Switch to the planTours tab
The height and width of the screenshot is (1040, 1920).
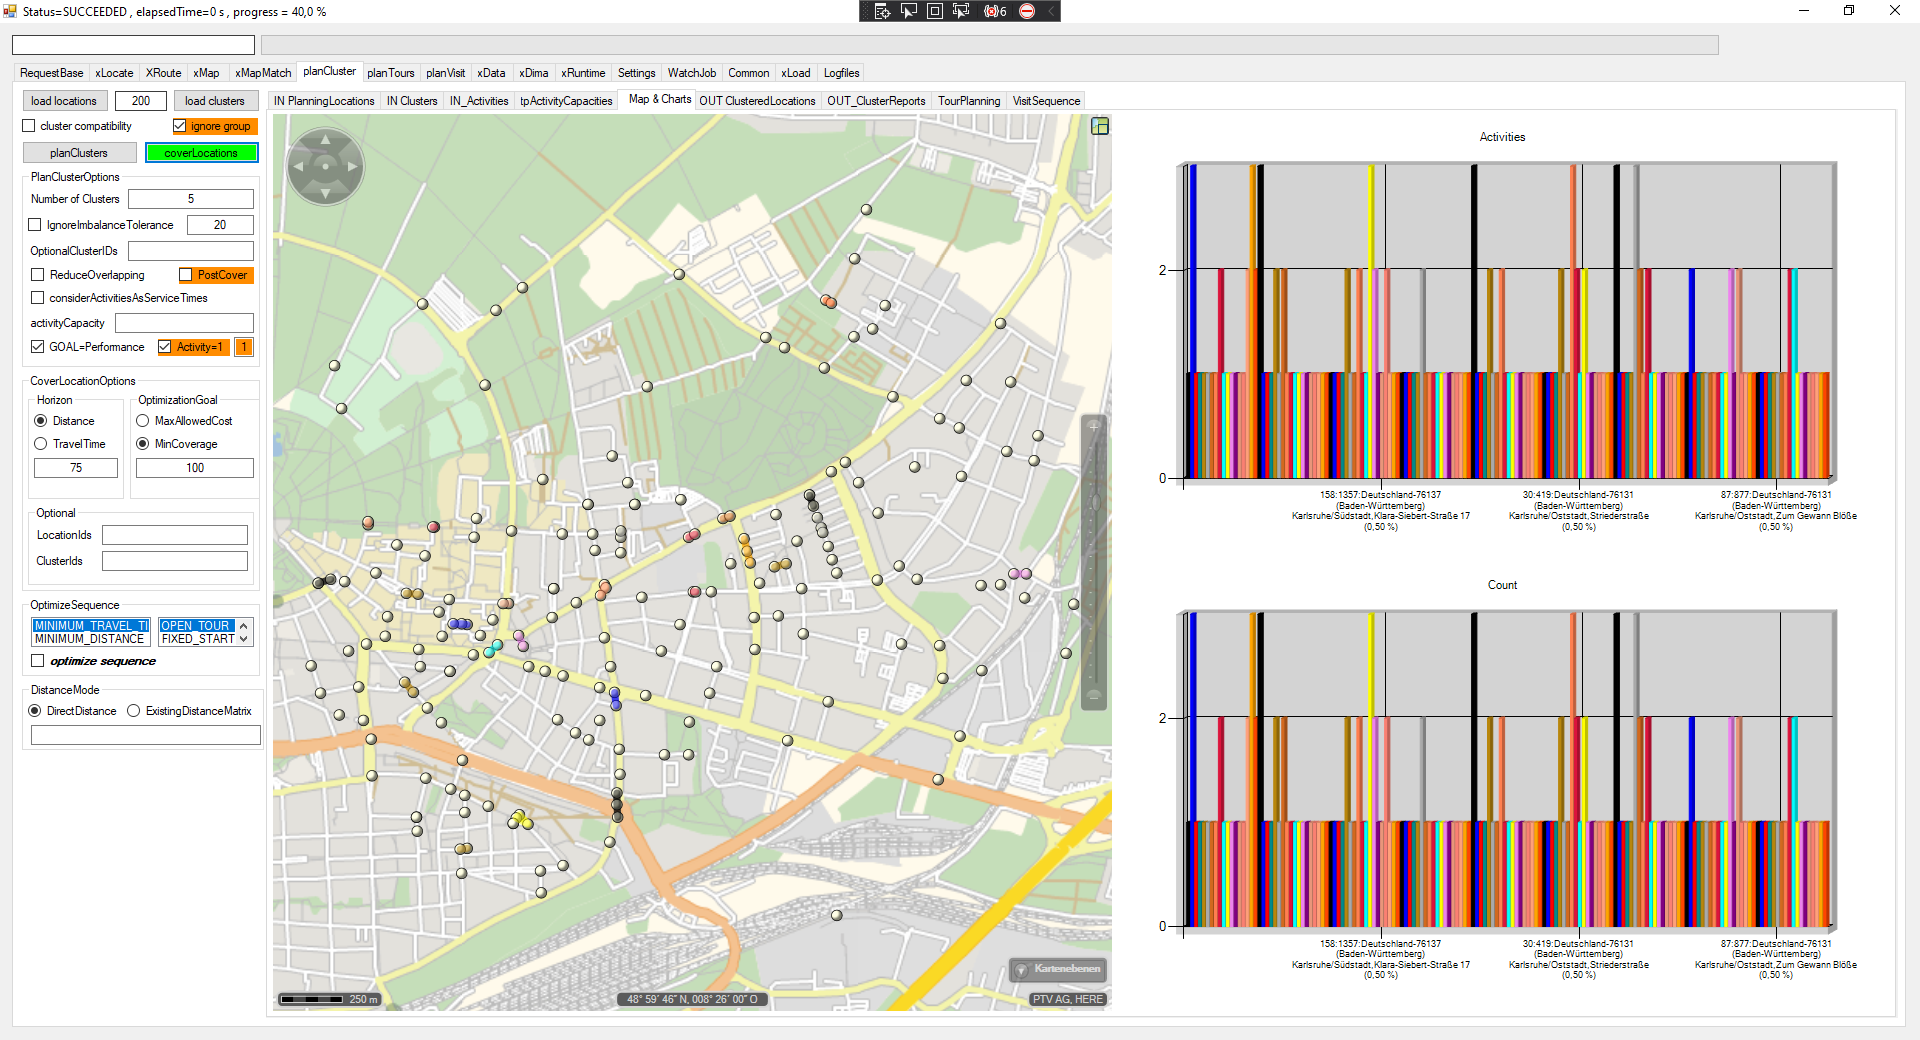[x=390, y=73]
